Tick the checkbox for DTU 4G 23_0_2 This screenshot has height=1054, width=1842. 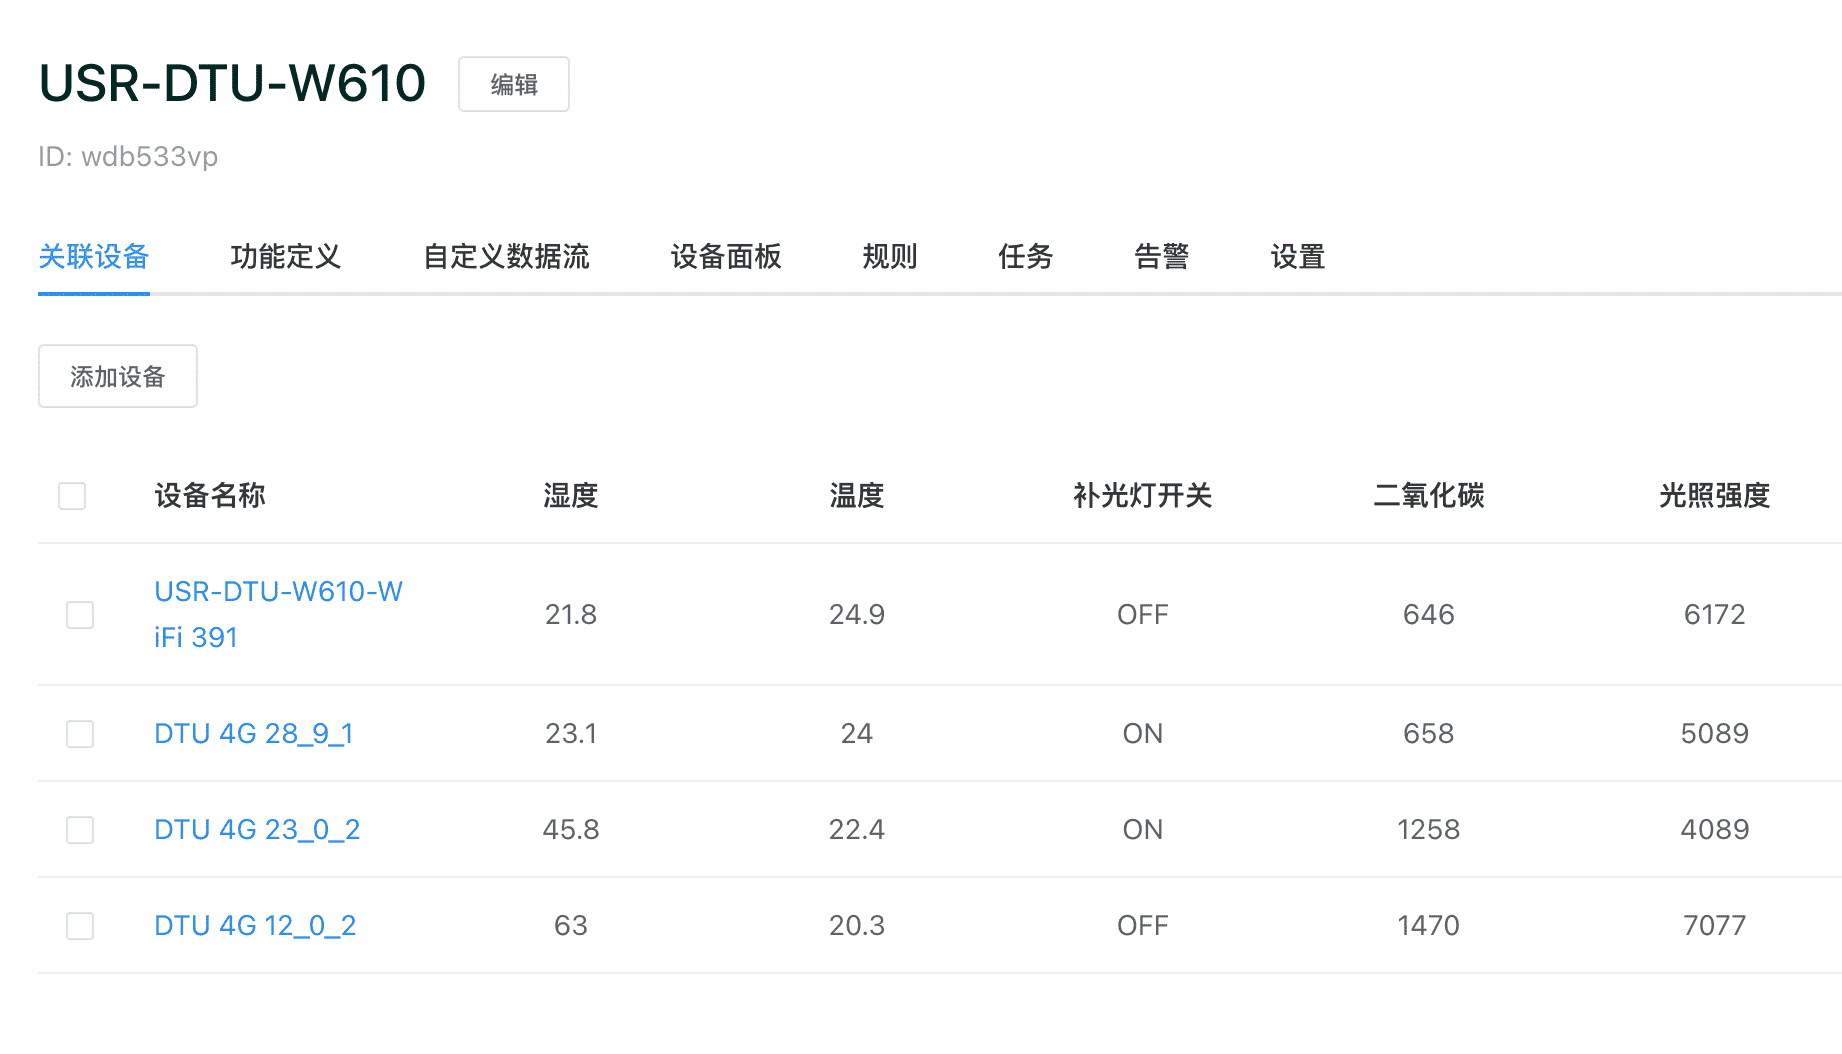click(80, 830)
